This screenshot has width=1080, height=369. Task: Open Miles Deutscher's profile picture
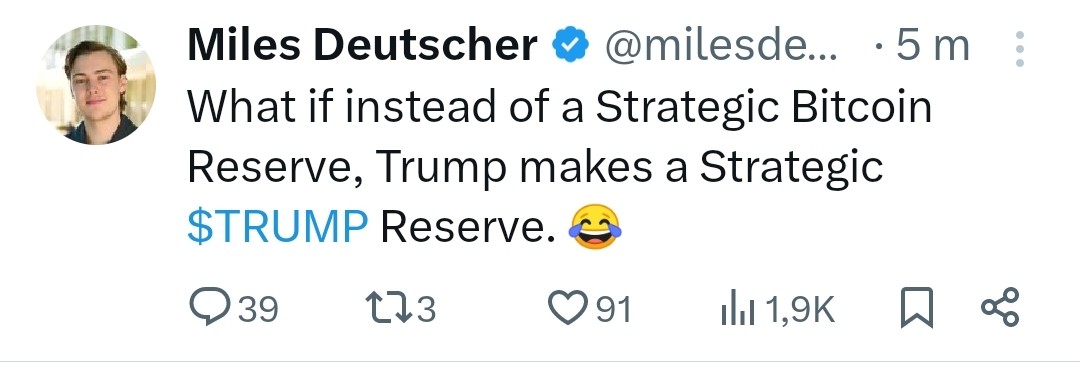coord(96,85)
